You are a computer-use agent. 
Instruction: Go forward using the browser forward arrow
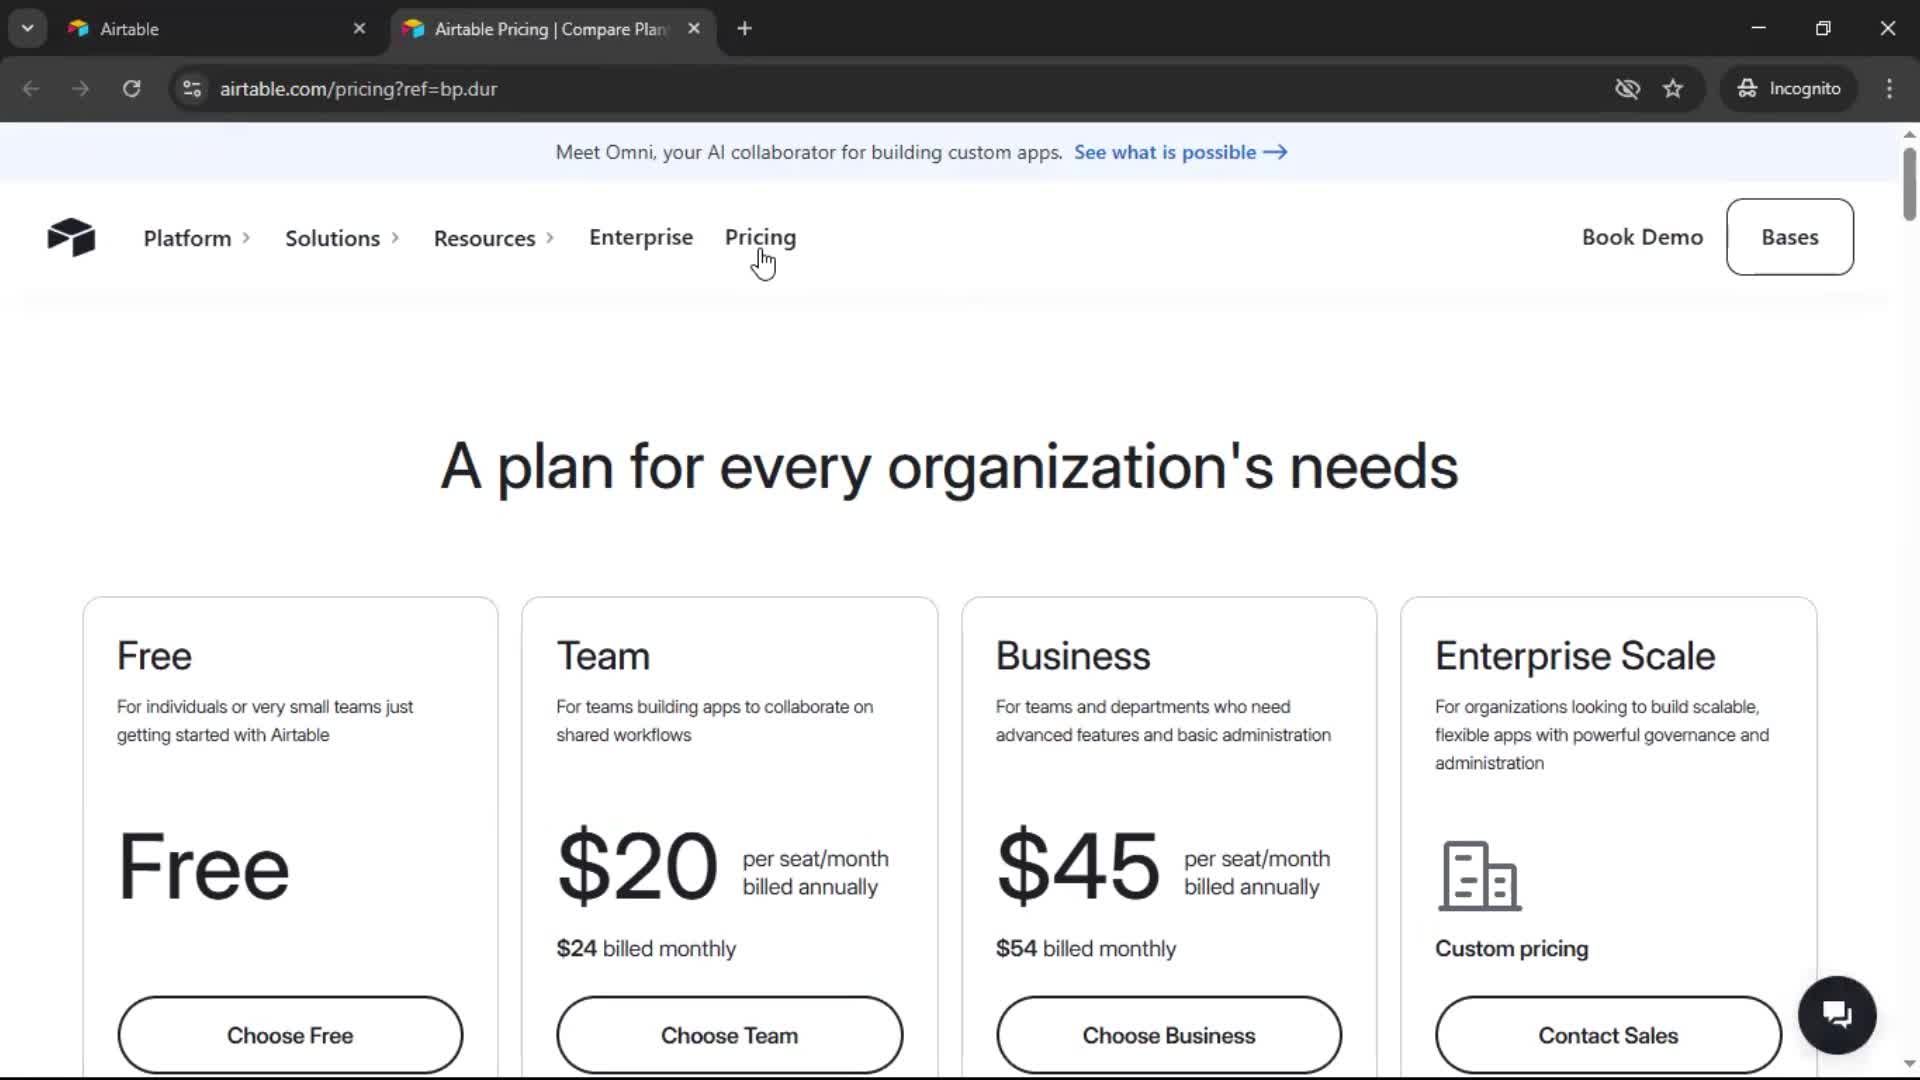(x=80, y=88)
